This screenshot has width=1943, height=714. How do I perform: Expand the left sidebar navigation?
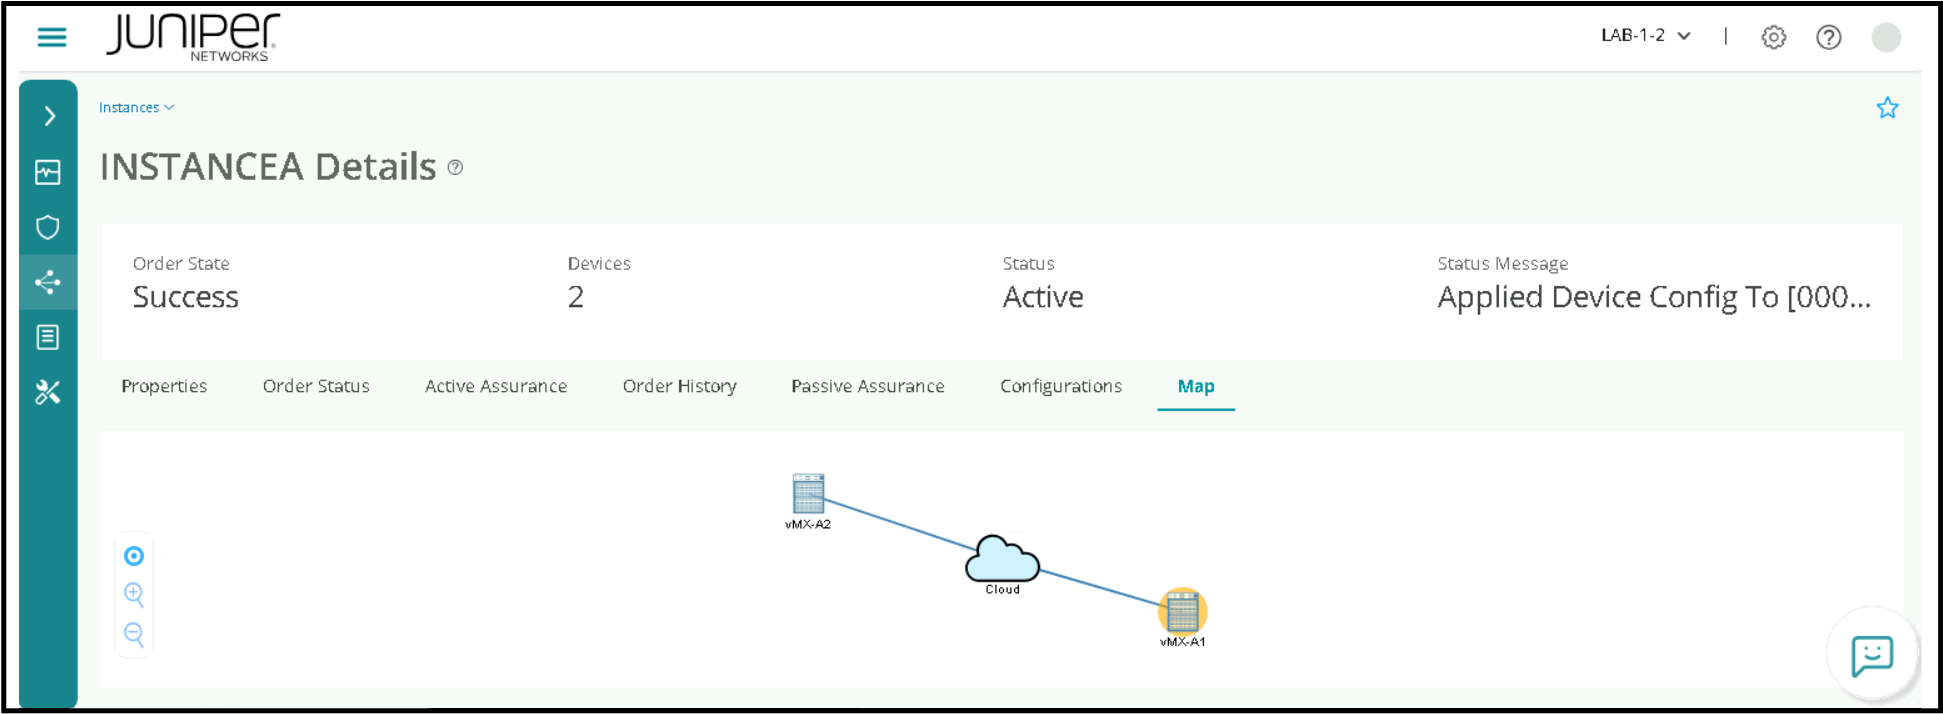(49, 116)
